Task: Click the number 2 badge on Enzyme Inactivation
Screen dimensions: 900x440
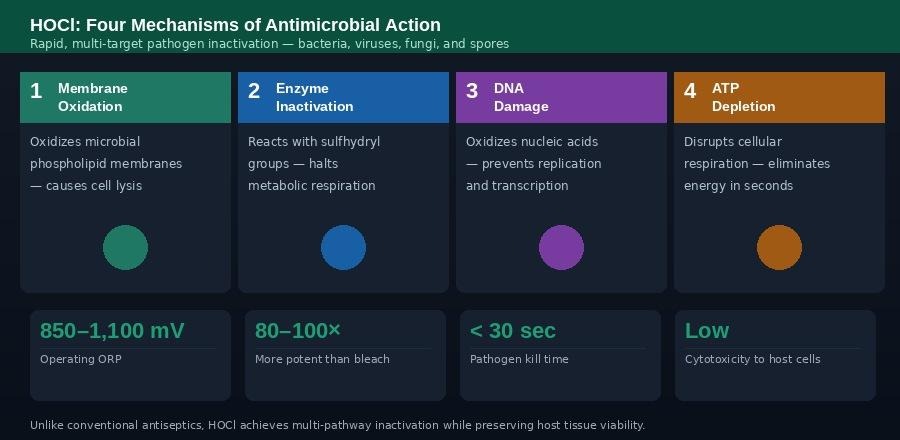Action: point(254,92)
